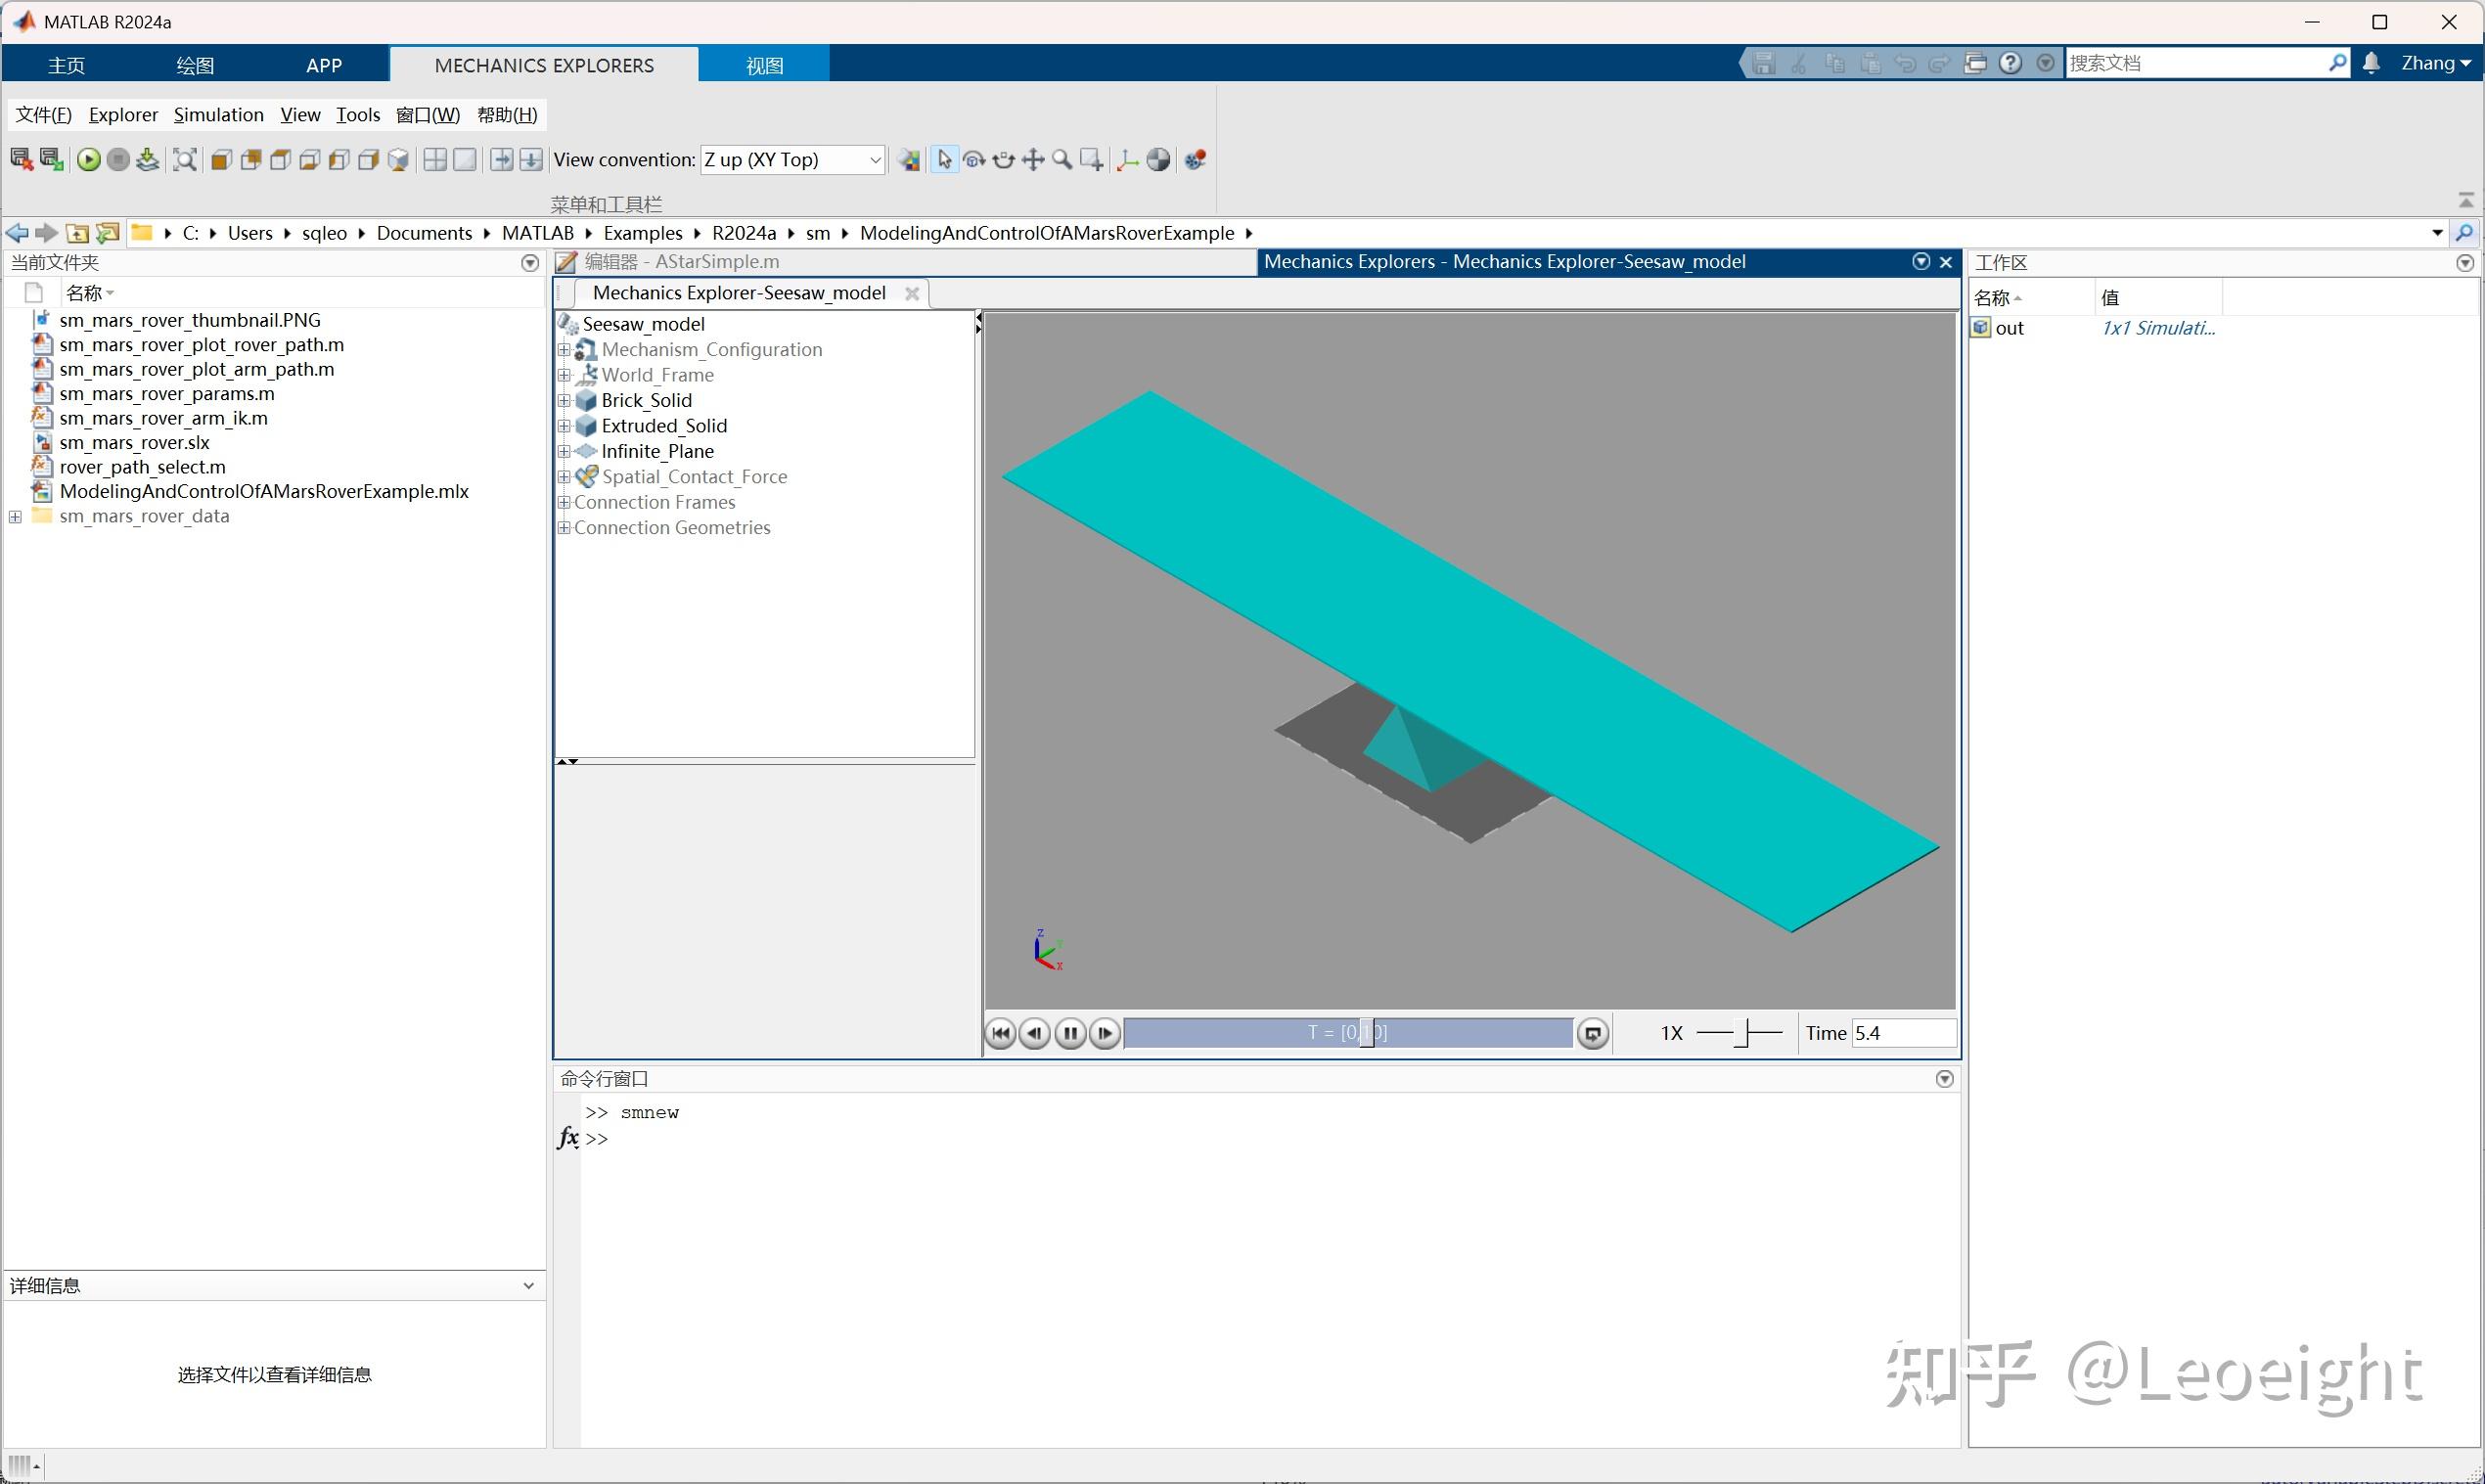The height and width of the screenshot is (1484, 2485).
Task: Toggle the frames display icon
Action: tap(1127, 160)
